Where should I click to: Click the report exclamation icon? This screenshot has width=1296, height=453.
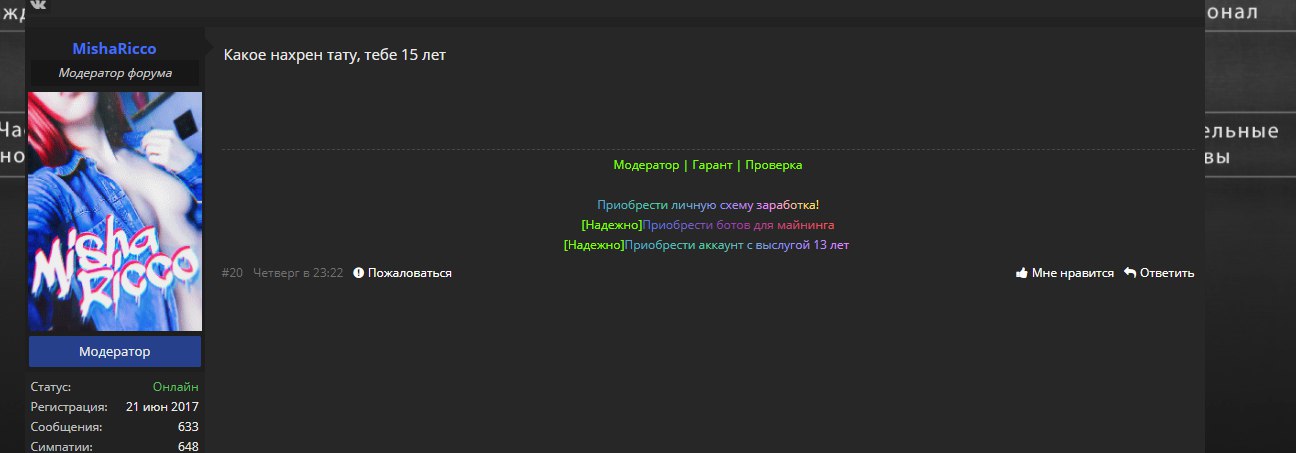pyautogui.click(x=358, y=273)
